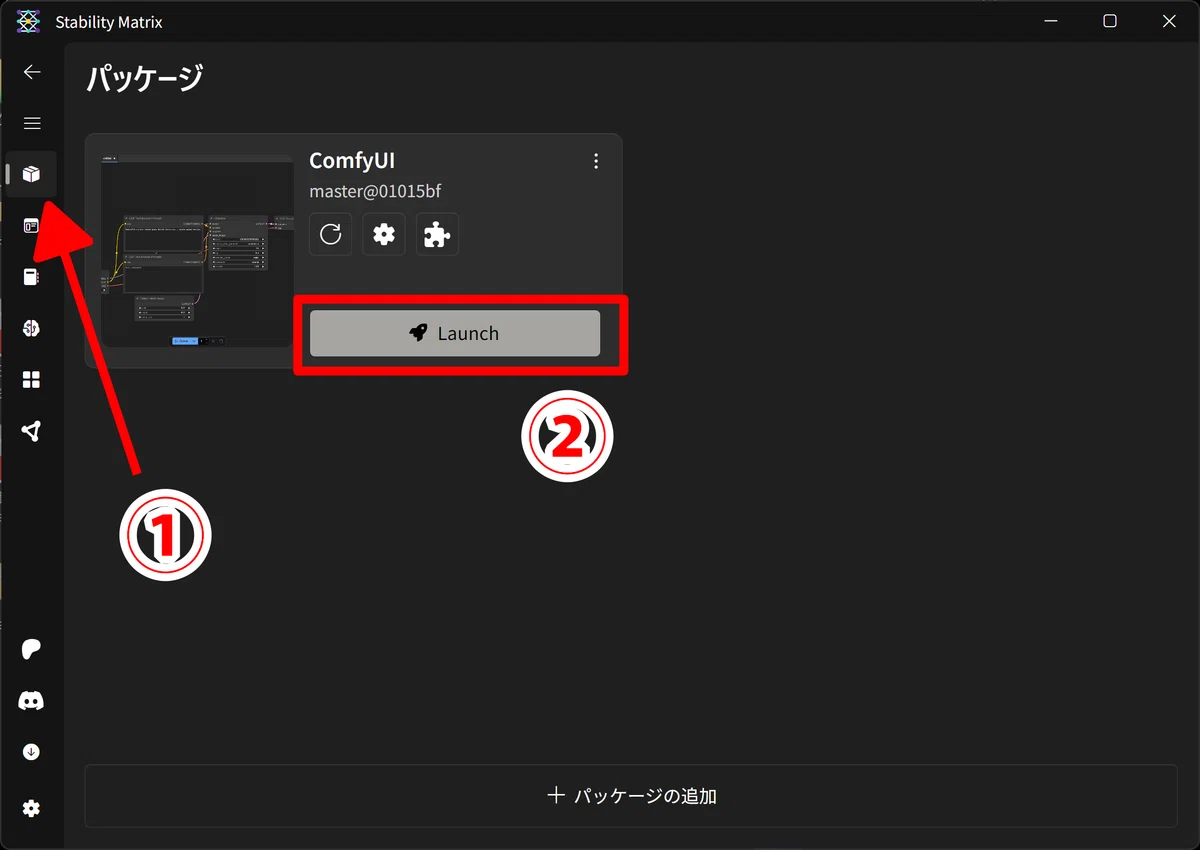
Task: Open ComfyUI launch options gear icon
Action: pyautogui.click(x=384, y=235)
